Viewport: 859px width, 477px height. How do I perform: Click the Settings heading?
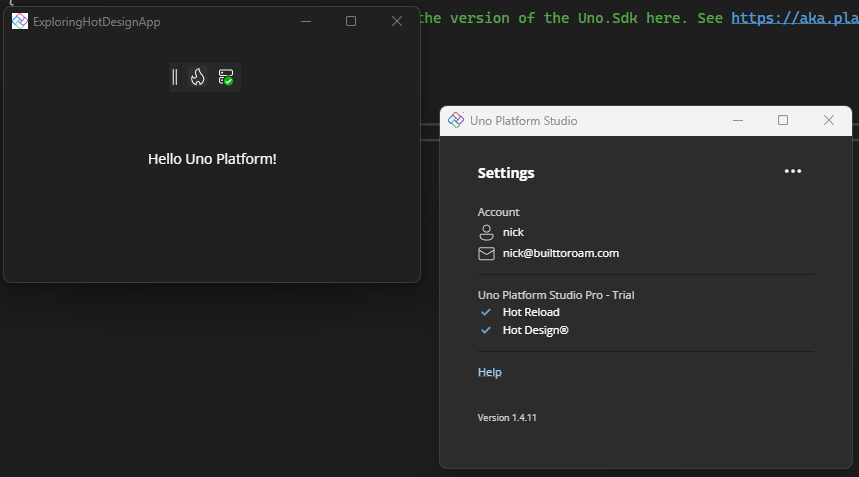coord(506,173)
